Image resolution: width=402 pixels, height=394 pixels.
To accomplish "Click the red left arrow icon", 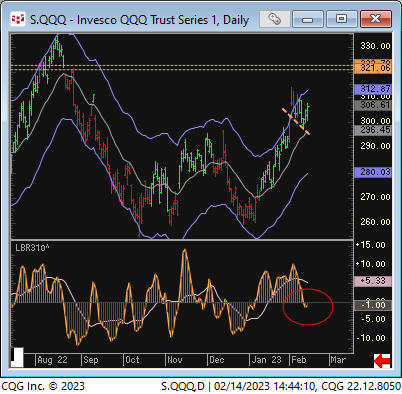I will [x=382, y=361].
